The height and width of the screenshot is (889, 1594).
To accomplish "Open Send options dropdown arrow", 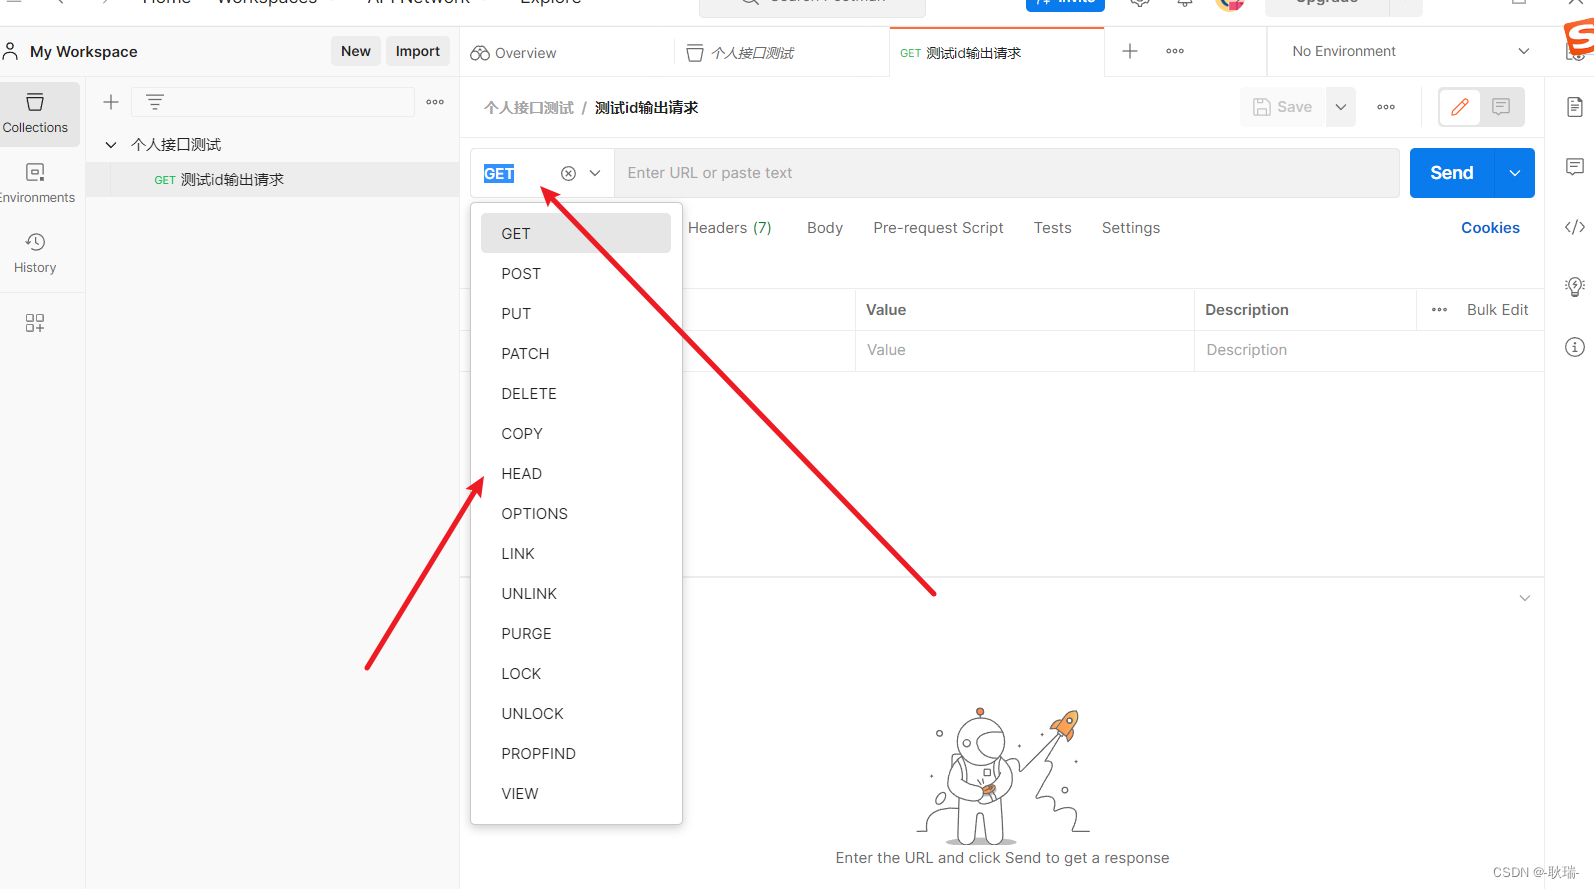I will (1515, 173).
